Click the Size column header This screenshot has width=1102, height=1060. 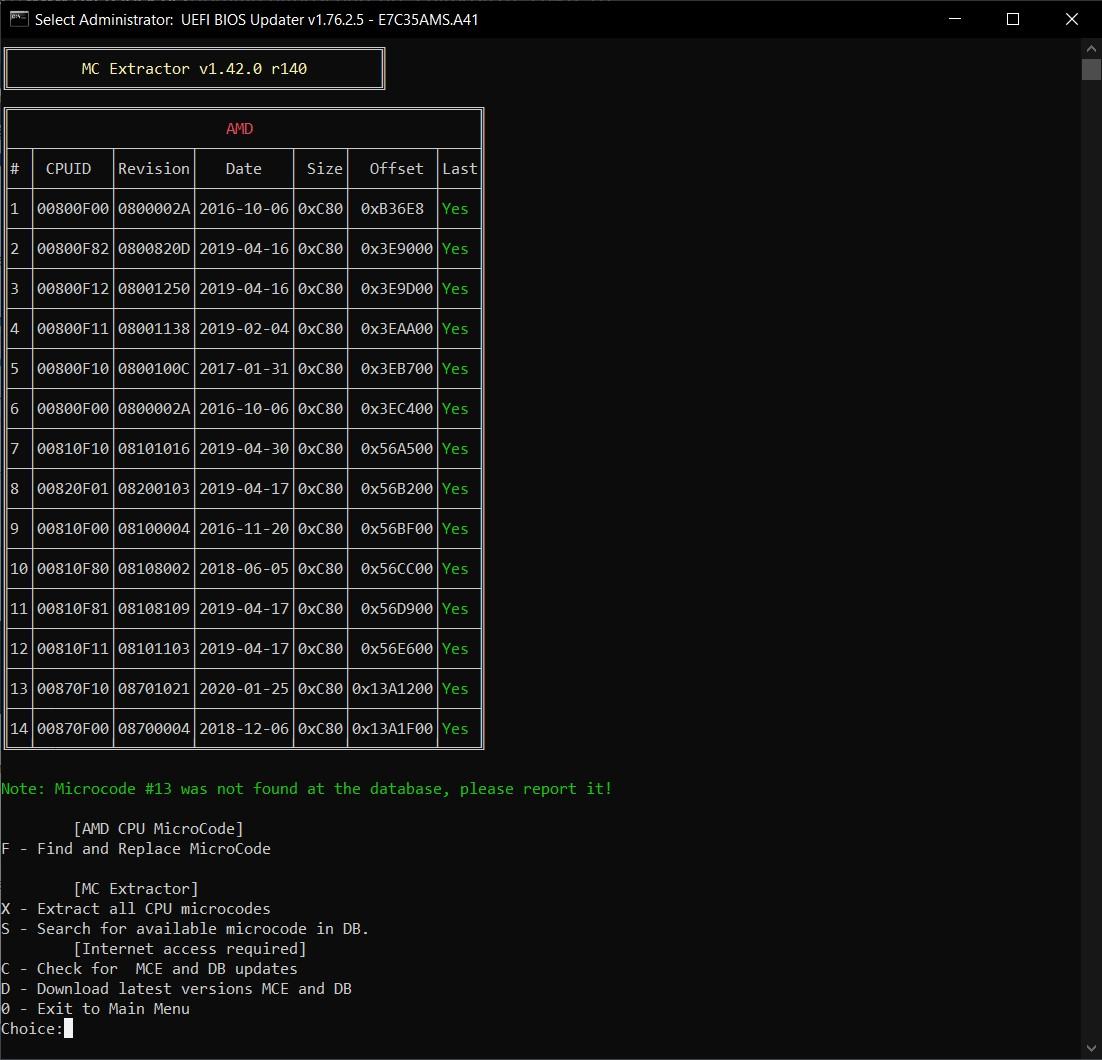325,169
